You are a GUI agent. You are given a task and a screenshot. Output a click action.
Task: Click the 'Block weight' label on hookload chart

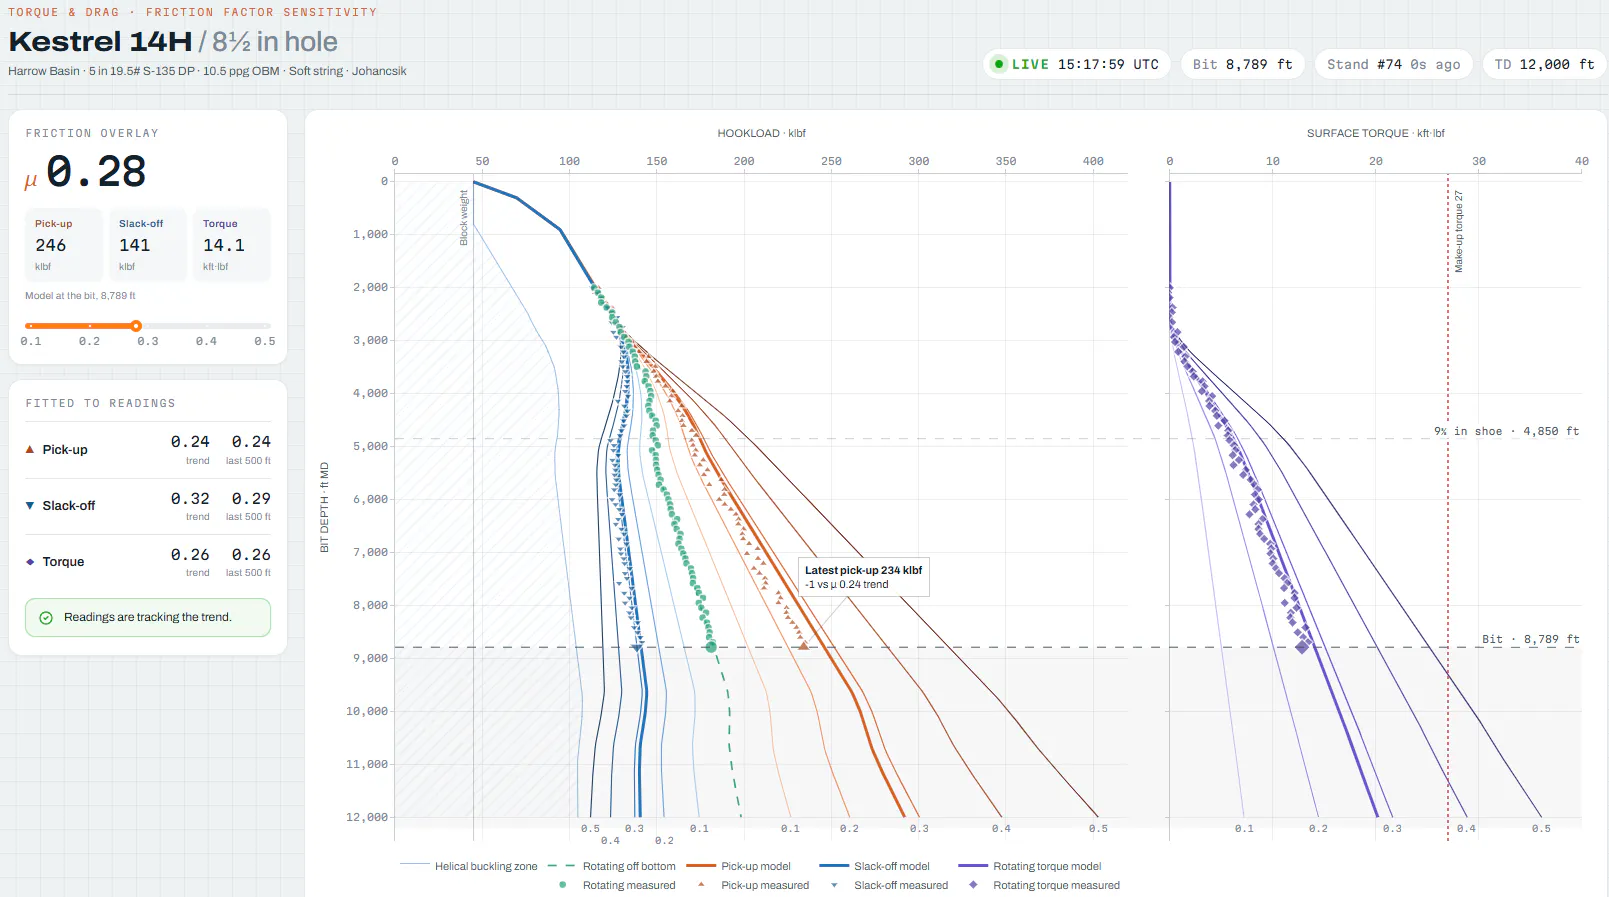click(x=464, y=218)
